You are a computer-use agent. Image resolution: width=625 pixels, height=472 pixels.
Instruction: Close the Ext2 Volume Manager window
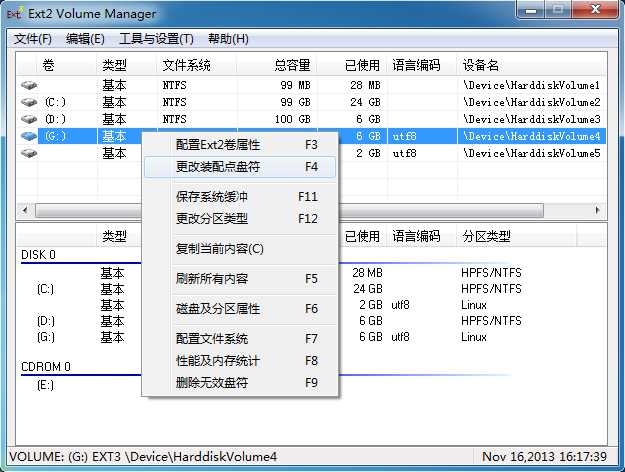[595, 10]
